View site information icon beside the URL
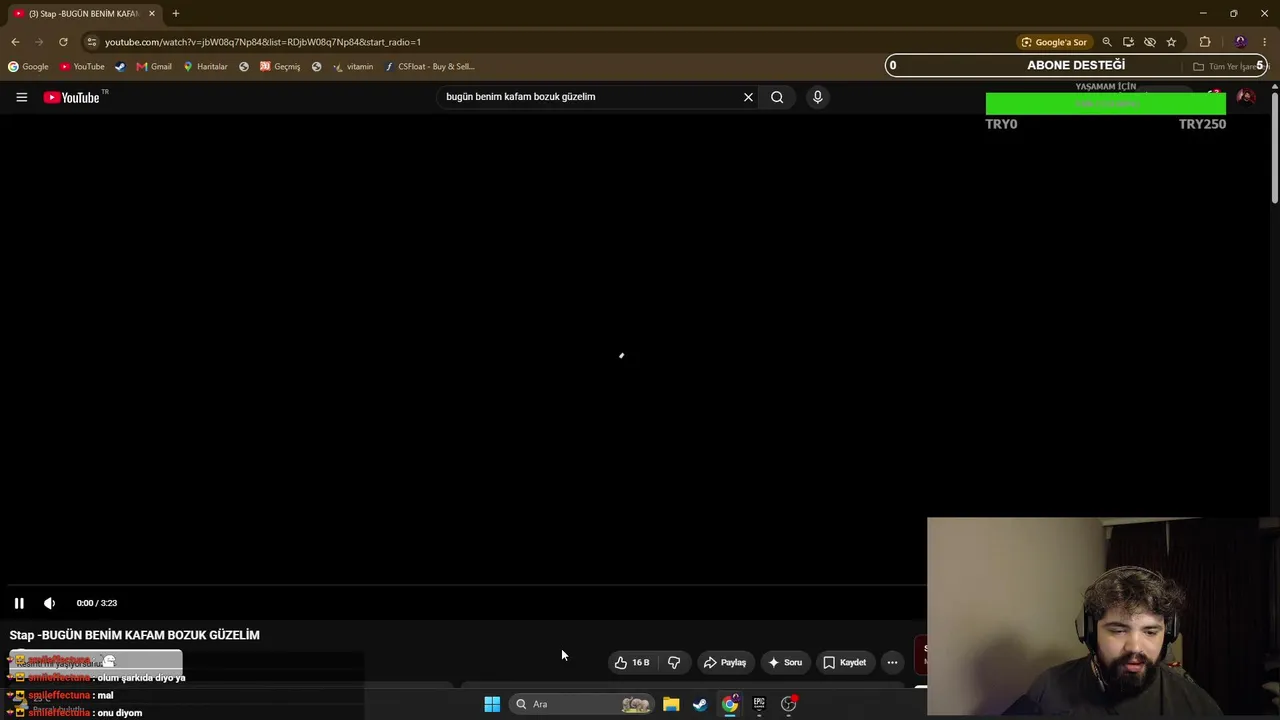 91,42
